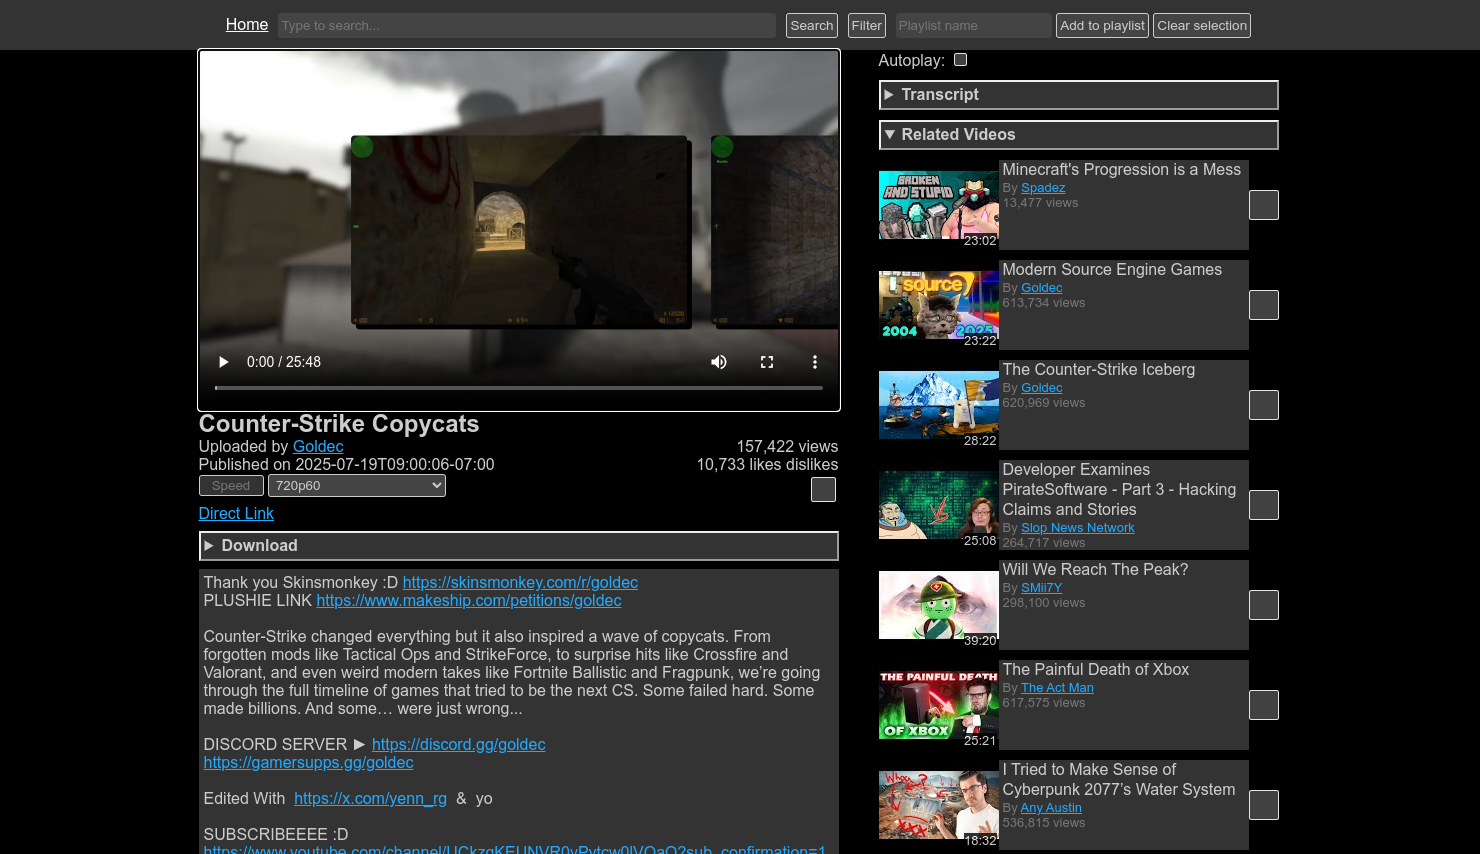
Task: Select checkbox for Developer Examines PirateSoftware video
Action: [x=1264, y=505]
